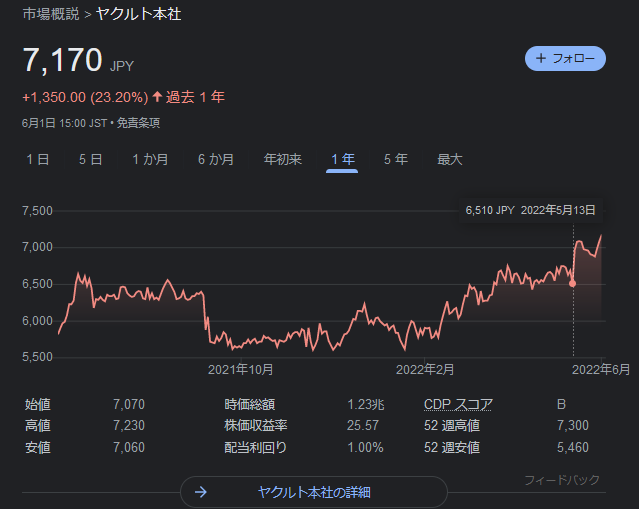This screenshot has width=639, height=509.
Task: Click the 52 週安値 value 5,460
Action: point(573,447)
